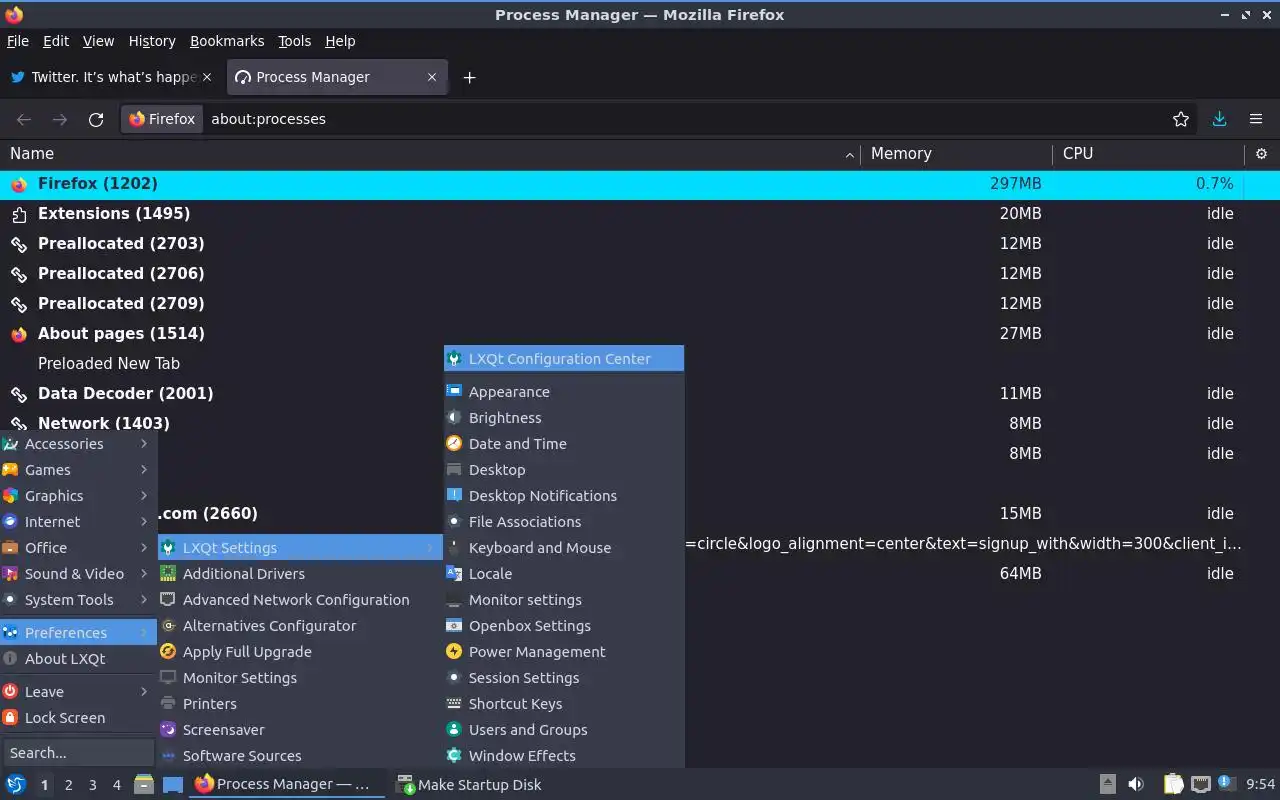Open Advanced Network Configuration
1280x800 pixels.
click(300, 600)
